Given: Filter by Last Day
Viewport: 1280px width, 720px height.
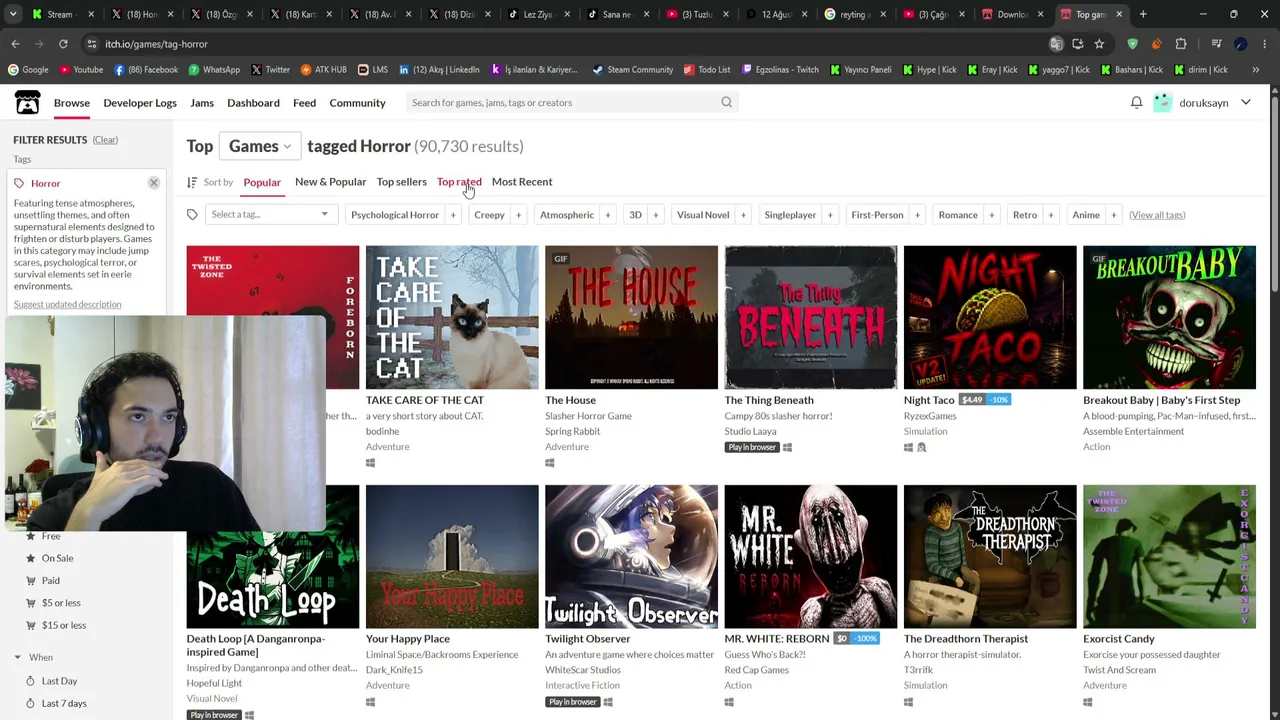Looking at the screenshot, I should pos(60,681).
